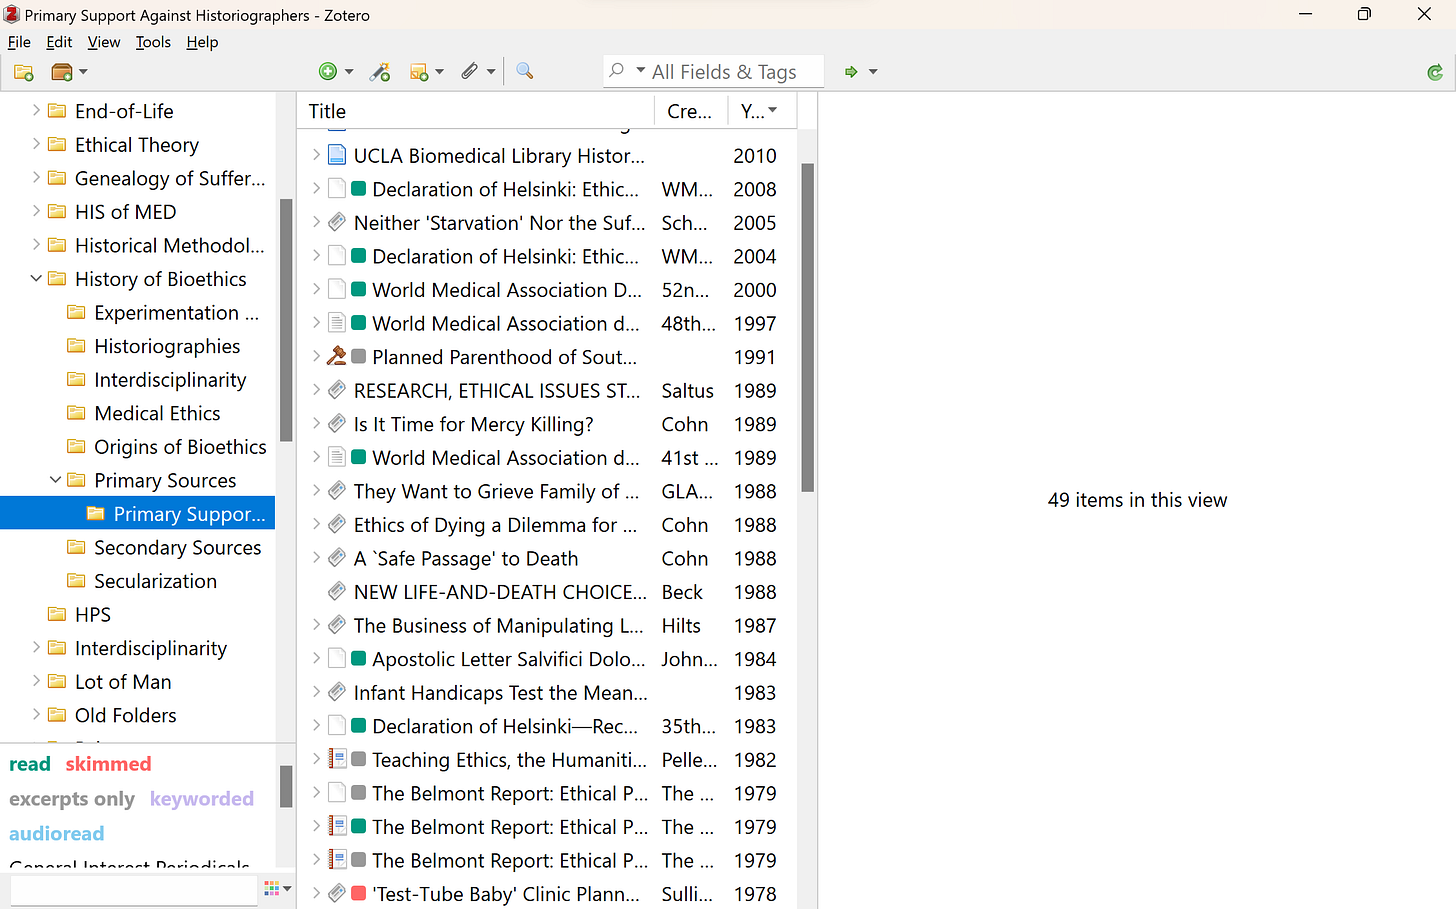
Task: Expand the Interdisciplinarity top-level collection
Action: click(36, 648)
